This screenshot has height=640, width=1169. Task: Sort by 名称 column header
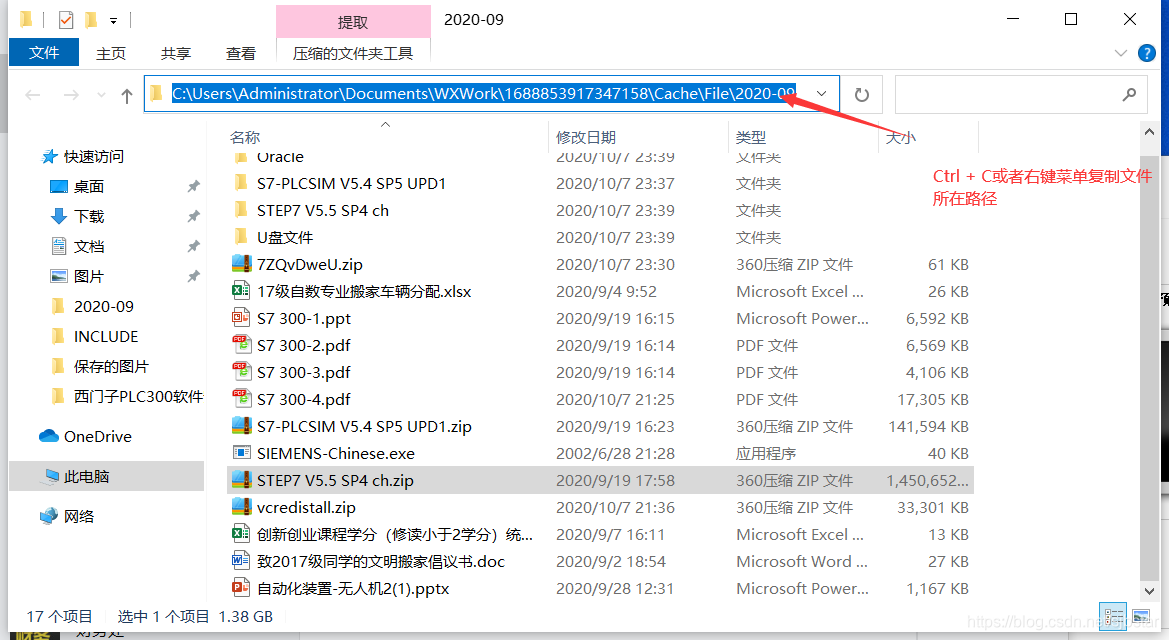pos(245,137)
